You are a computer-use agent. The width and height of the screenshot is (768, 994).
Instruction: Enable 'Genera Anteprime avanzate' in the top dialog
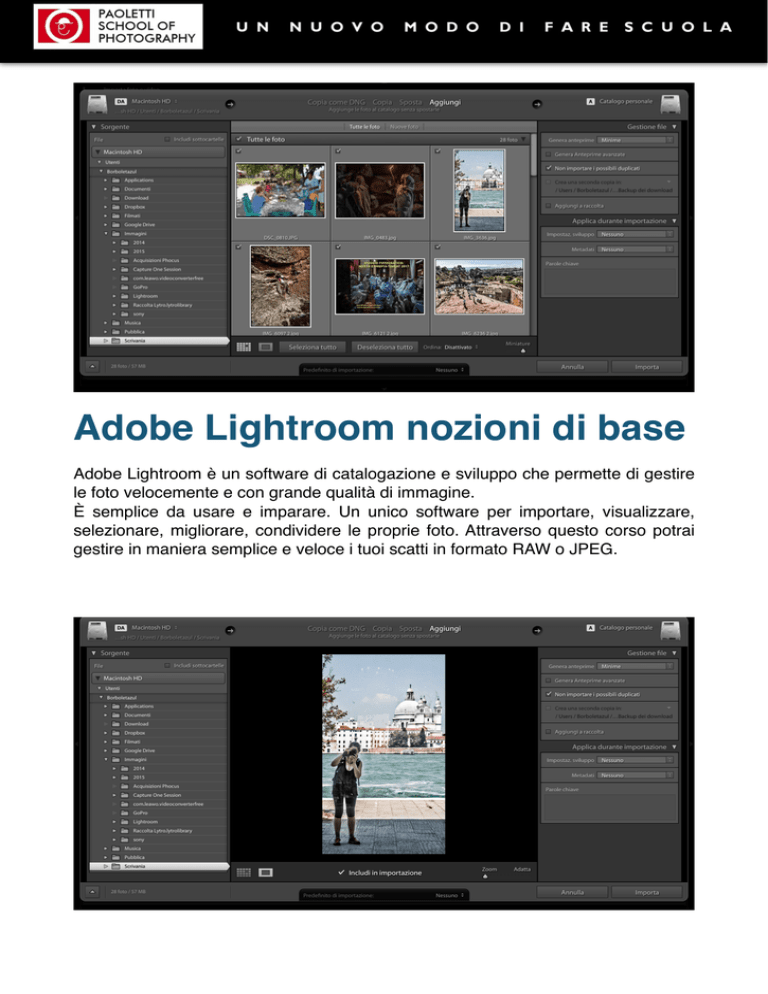(549, 154)
